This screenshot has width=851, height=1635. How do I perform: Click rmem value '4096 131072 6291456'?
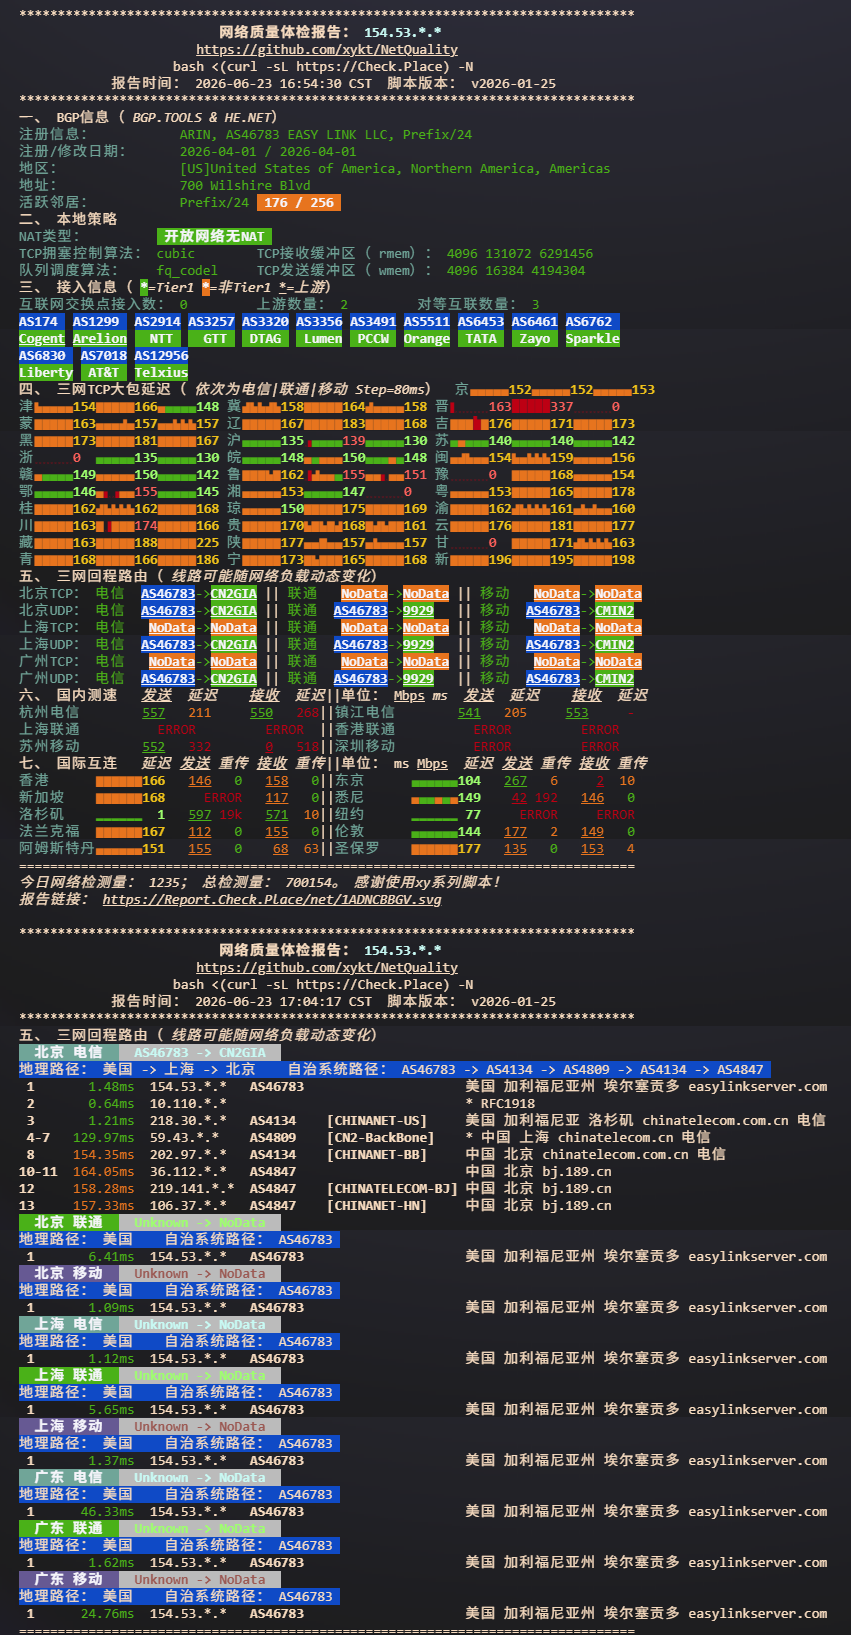(520, 253)
